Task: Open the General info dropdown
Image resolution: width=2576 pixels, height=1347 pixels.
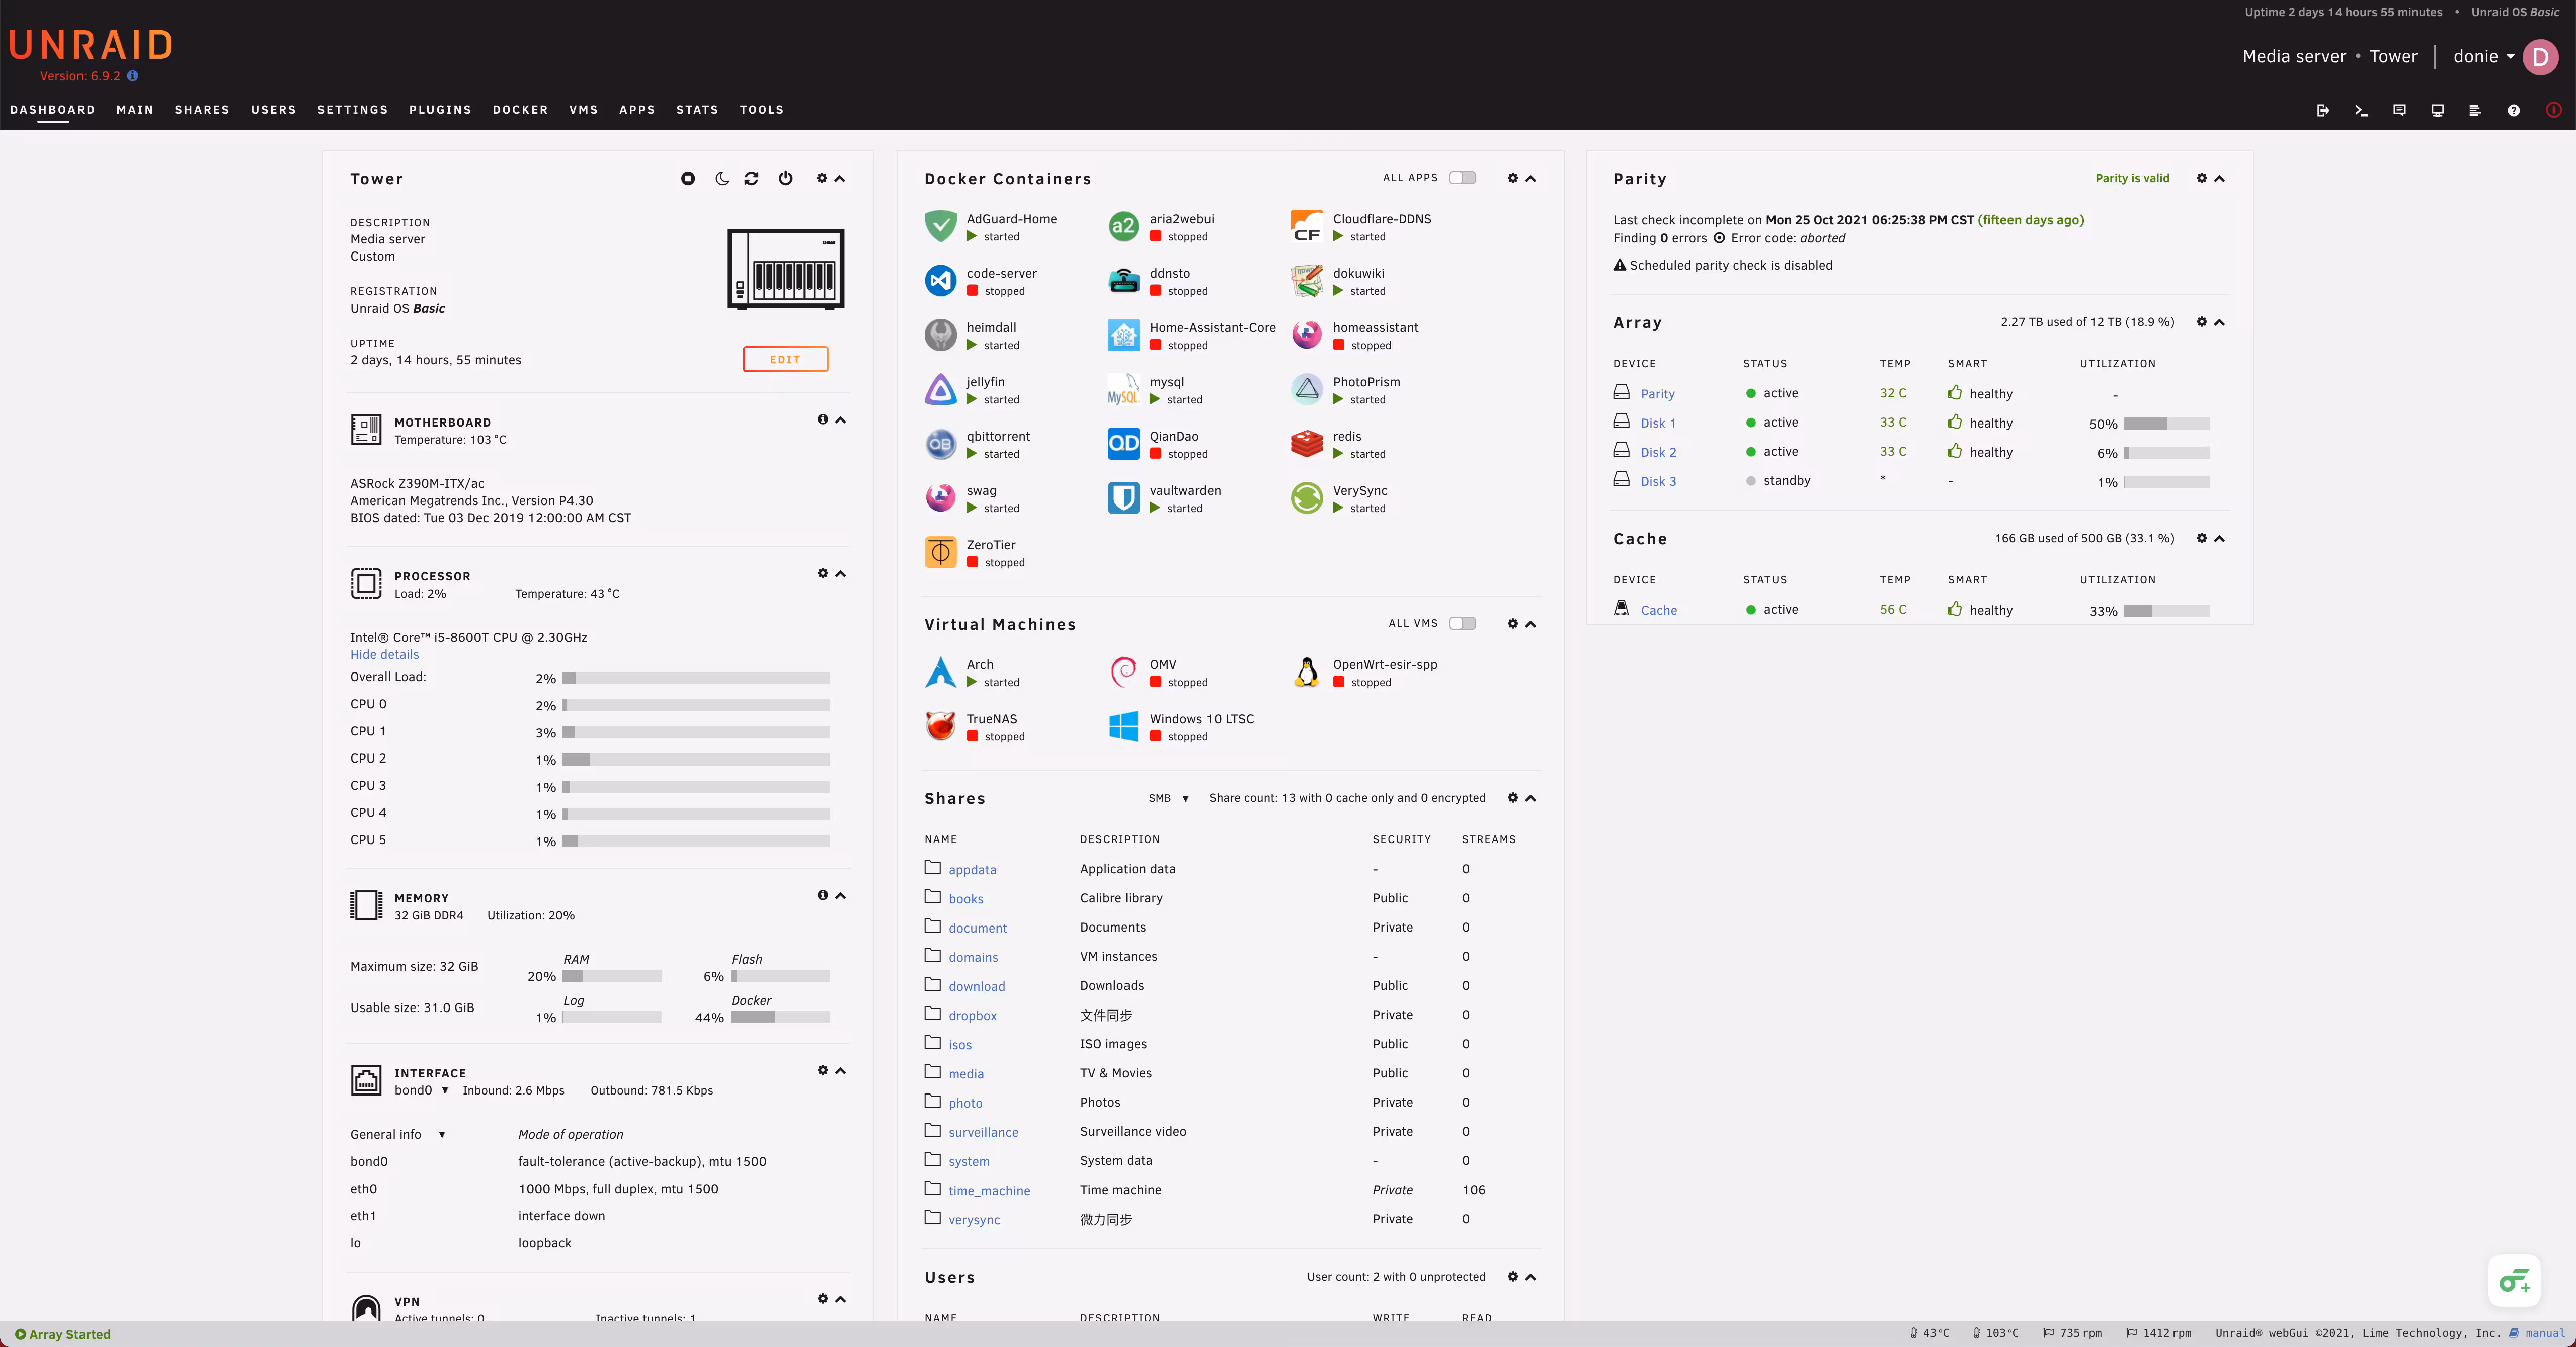Action: click(x=398, y=1134)
